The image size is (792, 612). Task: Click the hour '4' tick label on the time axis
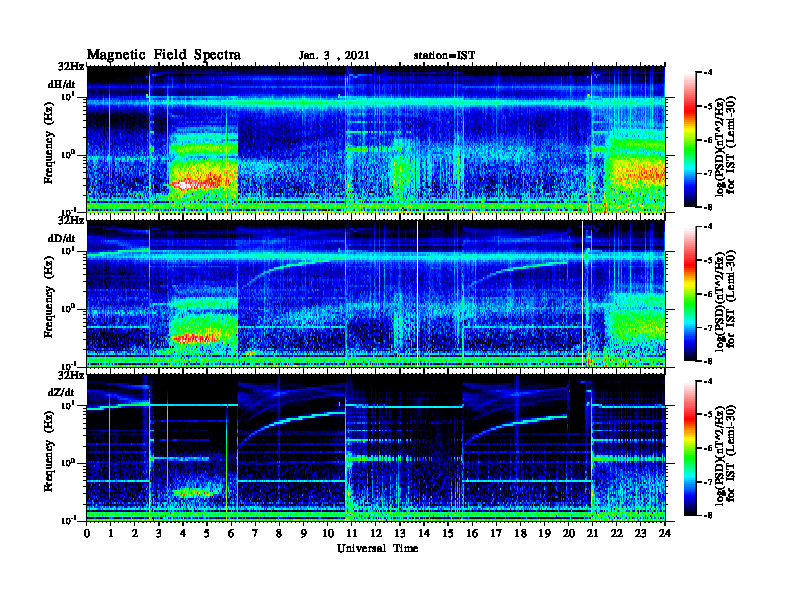(183, 534)
